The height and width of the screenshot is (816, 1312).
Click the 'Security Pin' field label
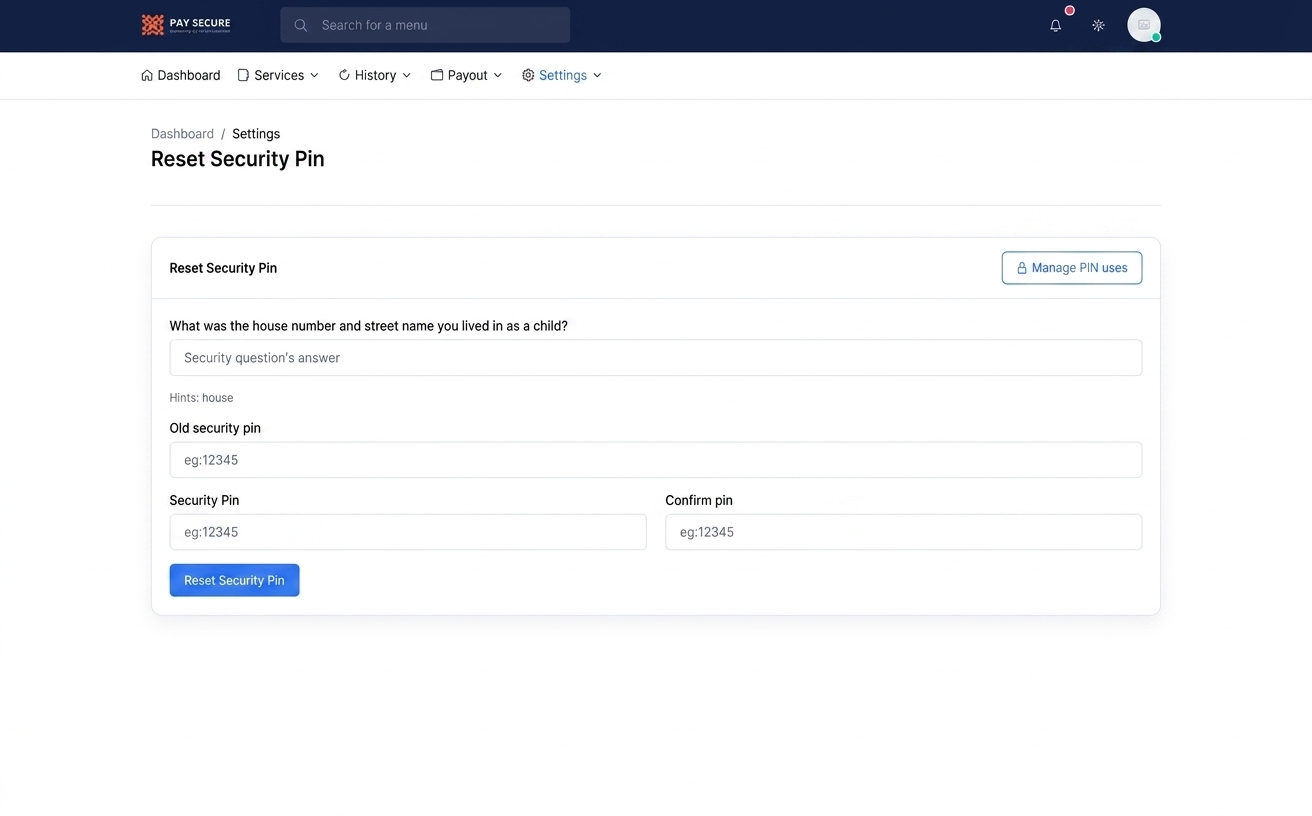click(204, 500)
